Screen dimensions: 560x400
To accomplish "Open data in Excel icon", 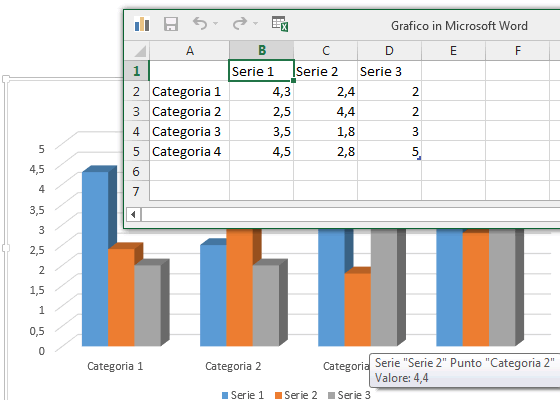I will (280, 24).
